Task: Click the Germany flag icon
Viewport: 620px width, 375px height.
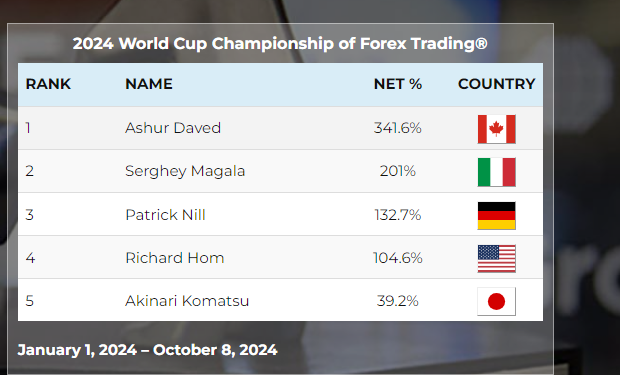Action: [x=497, y=216]
